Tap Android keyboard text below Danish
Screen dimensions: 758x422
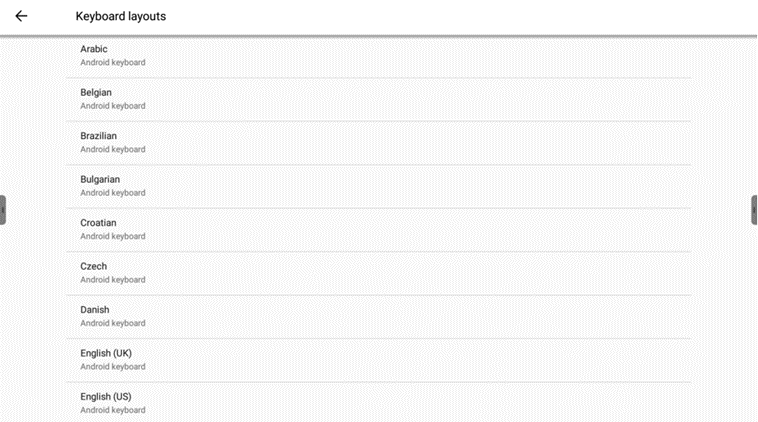point(112,323)
